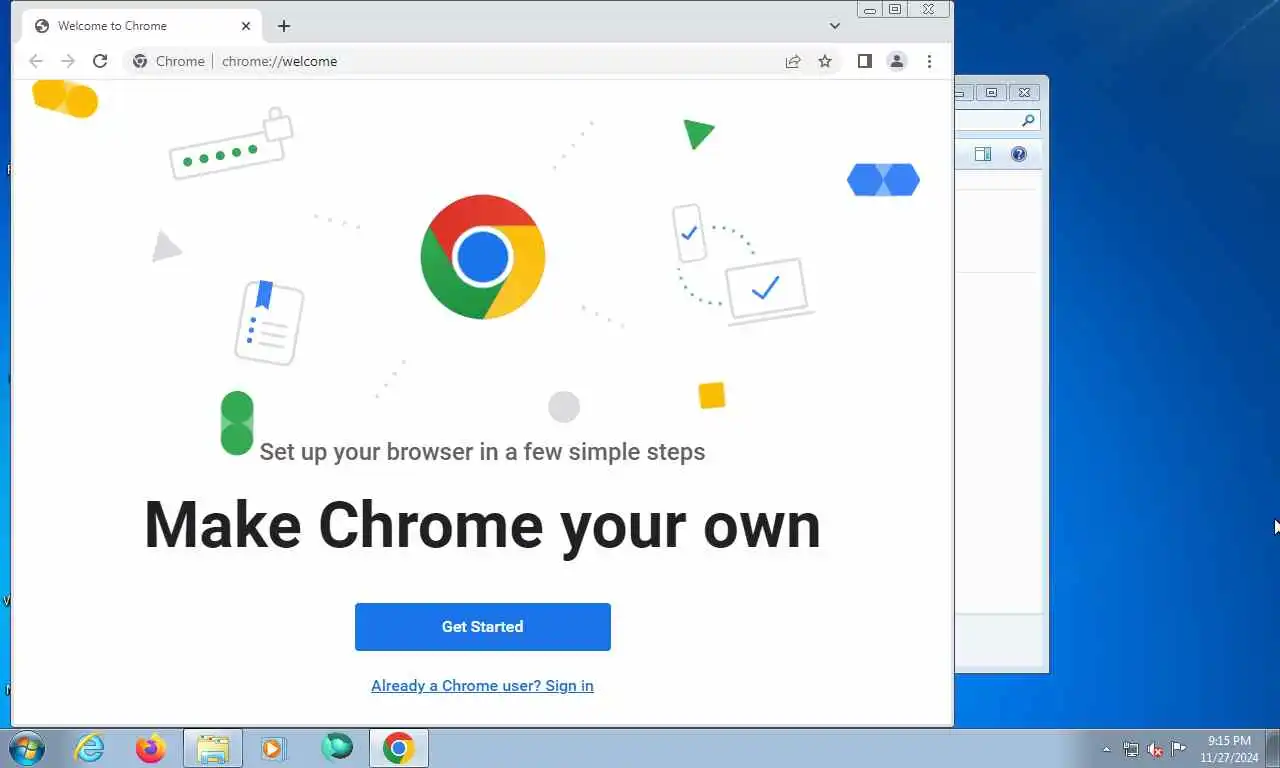This screenshot has height=768, width=1280.
Task: Open help in the Explorer window behind
Action: (x=1018, y=154)
